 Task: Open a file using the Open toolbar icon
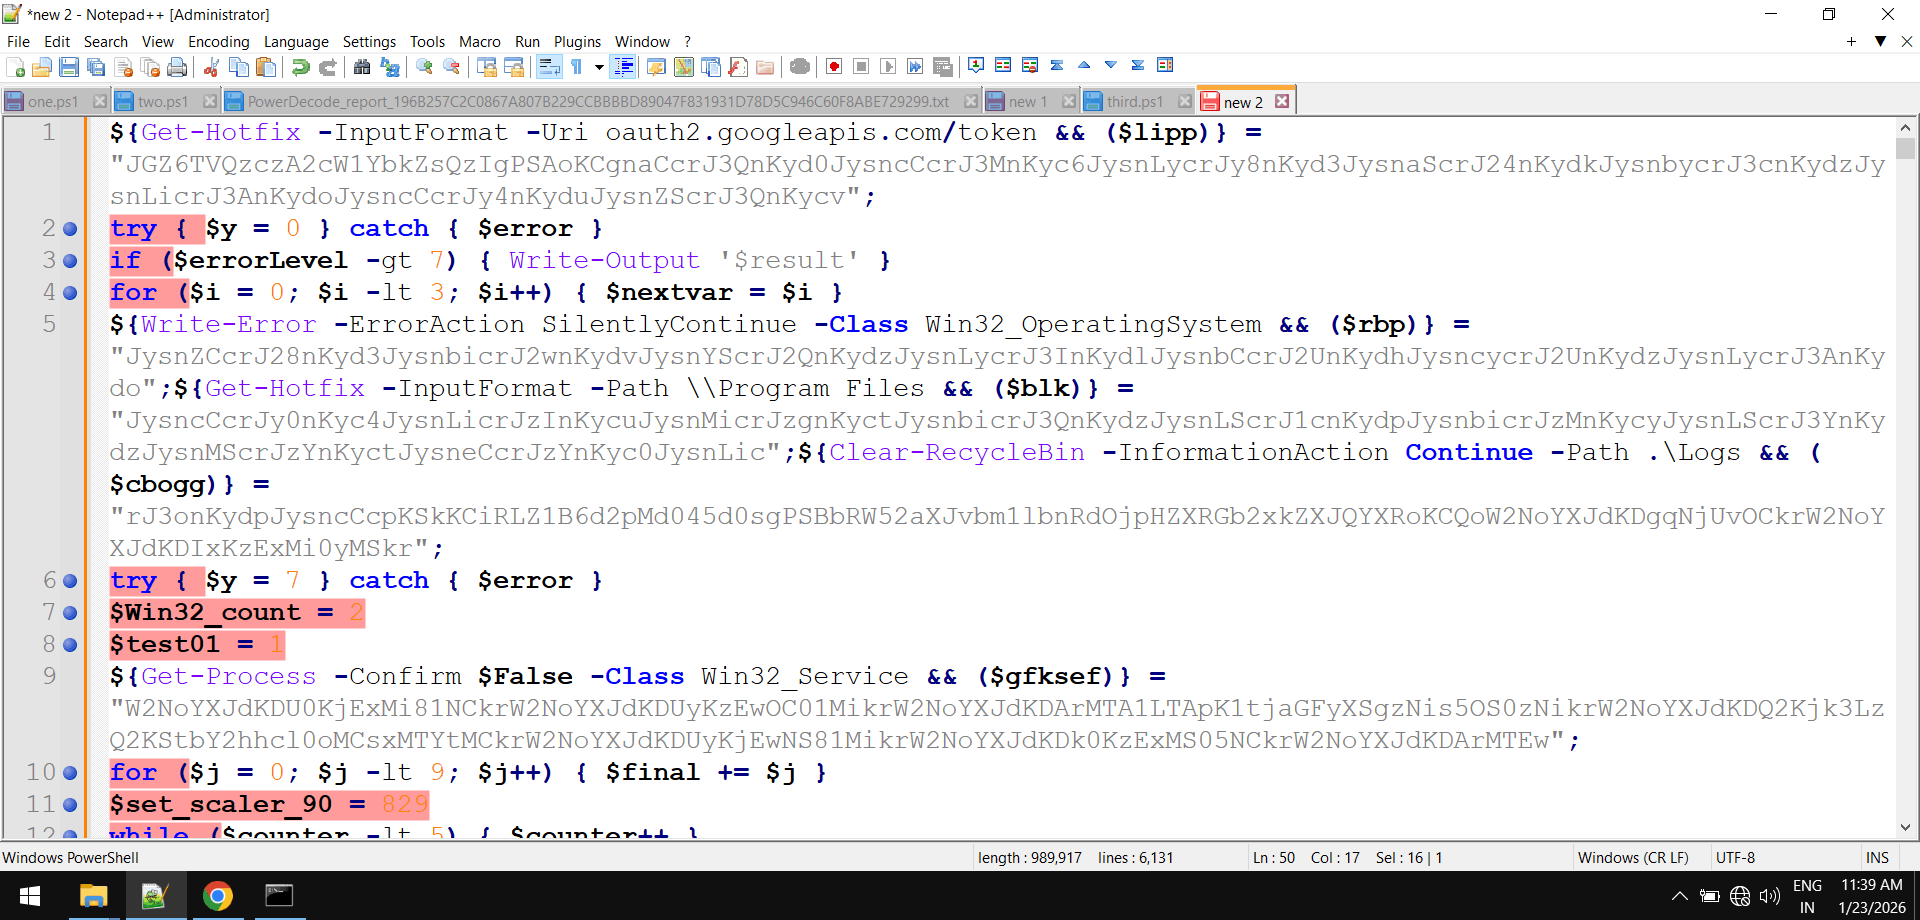pyautogui.click(x=42, y=66)
